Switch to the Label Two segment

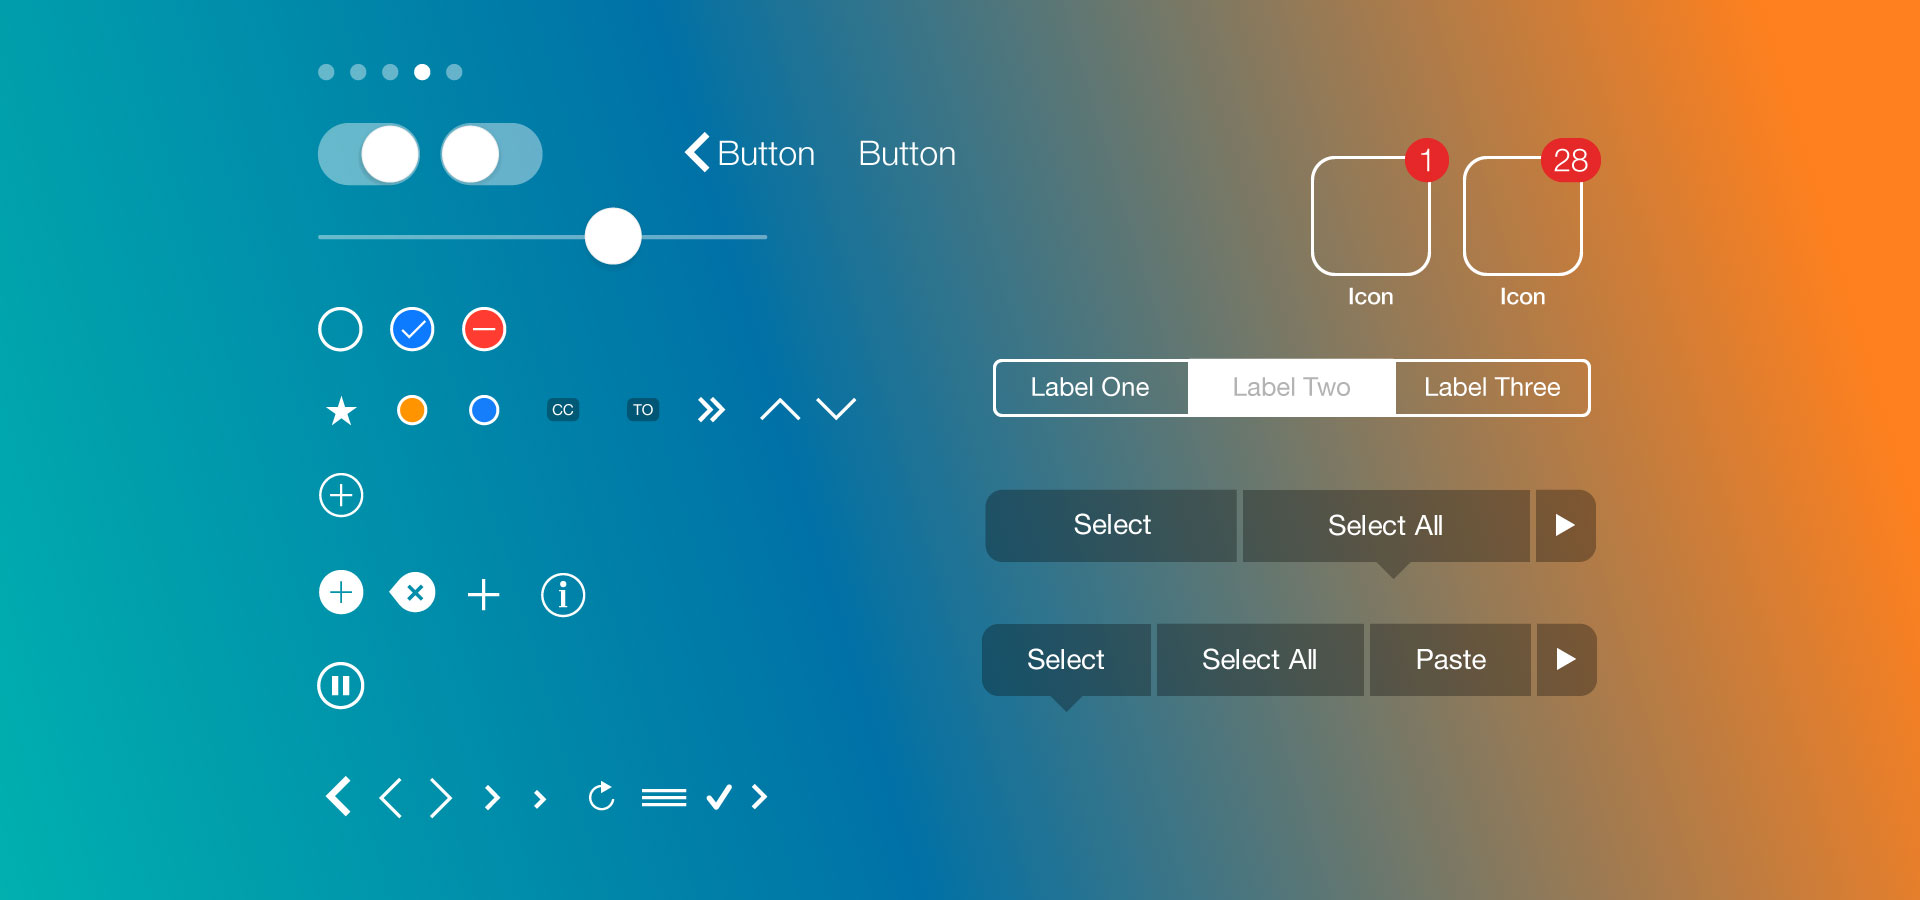[x=1291, y=388]
